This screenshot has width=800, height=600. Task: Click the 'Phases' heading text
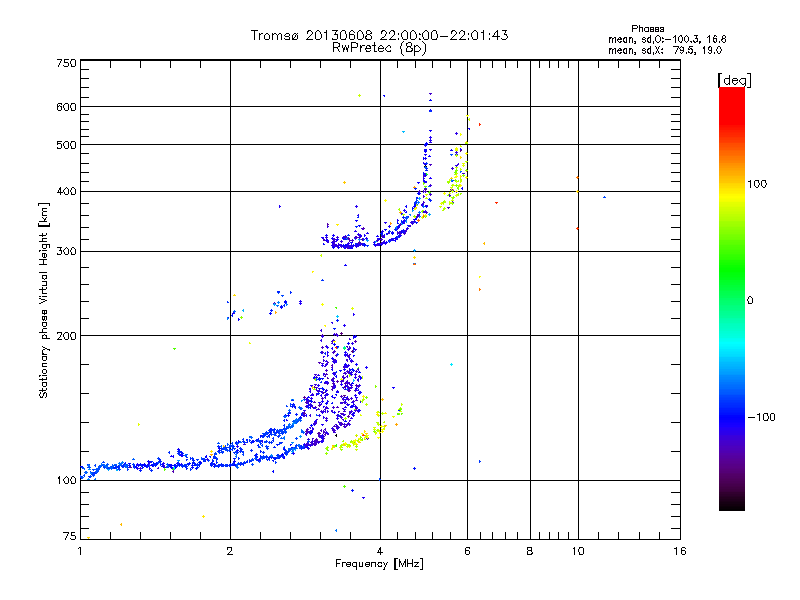[x=647, y=29]
